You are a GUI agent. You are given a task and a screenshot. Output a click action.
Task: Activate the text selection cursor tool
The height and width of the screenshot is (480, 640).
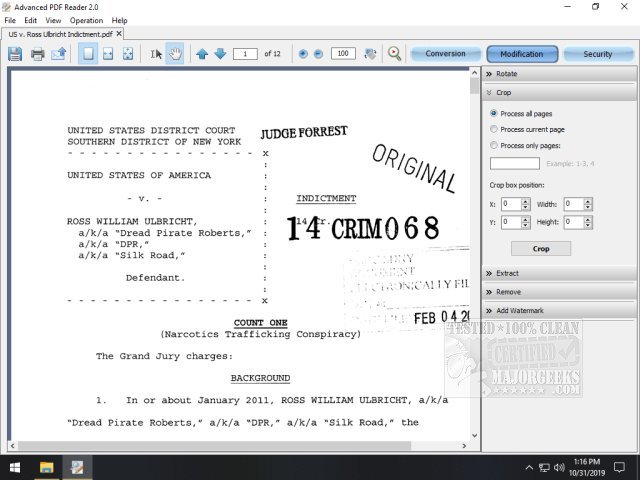click(x=156, y=54)
